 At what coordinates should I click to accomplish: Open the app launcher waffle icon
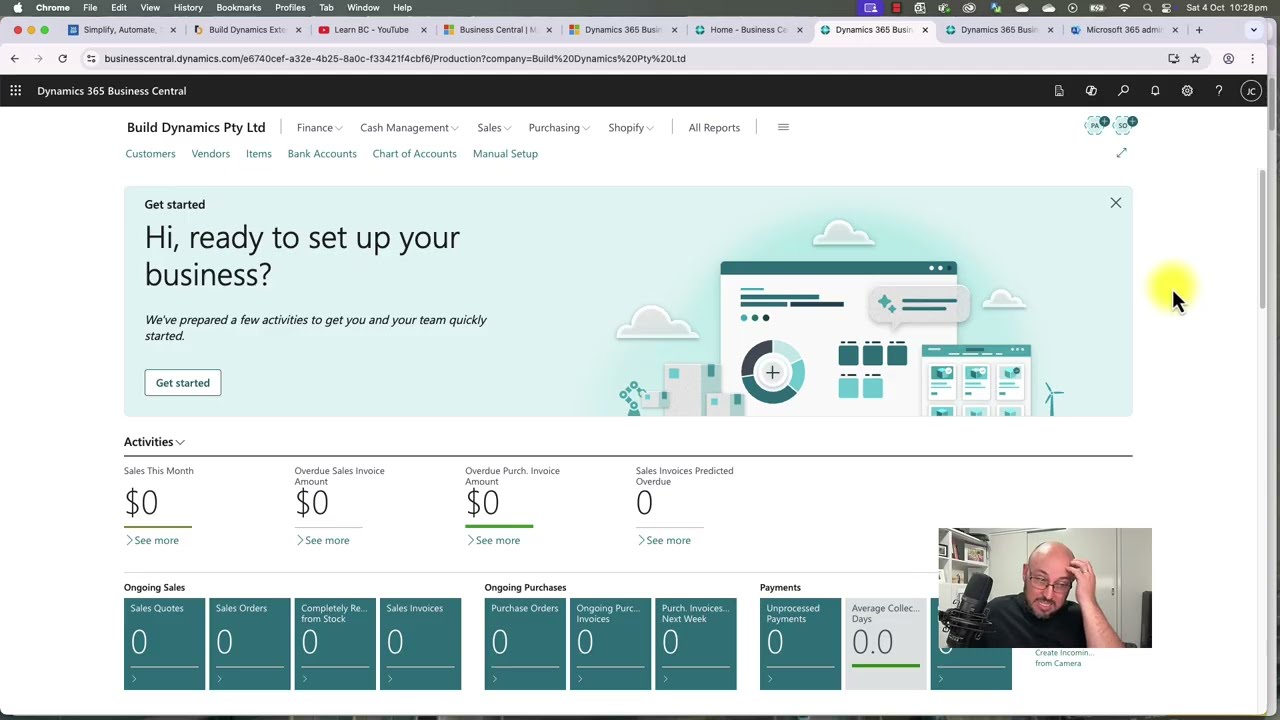click(16, 91)
